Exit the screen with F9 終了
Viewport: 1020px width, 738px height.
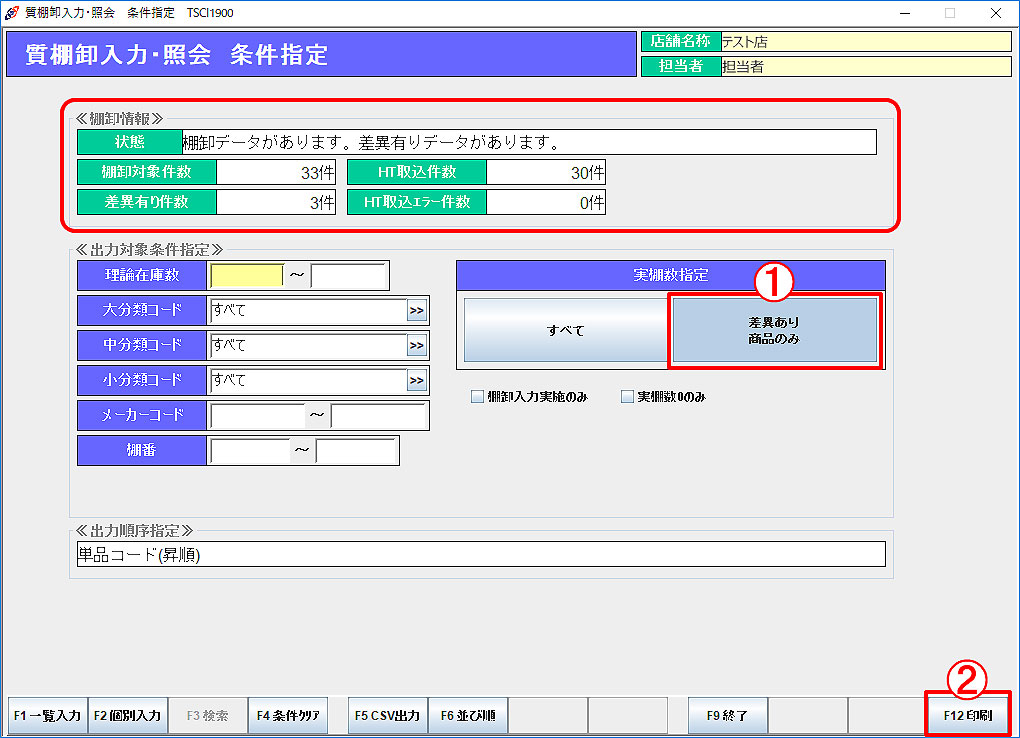click(727, 716)
